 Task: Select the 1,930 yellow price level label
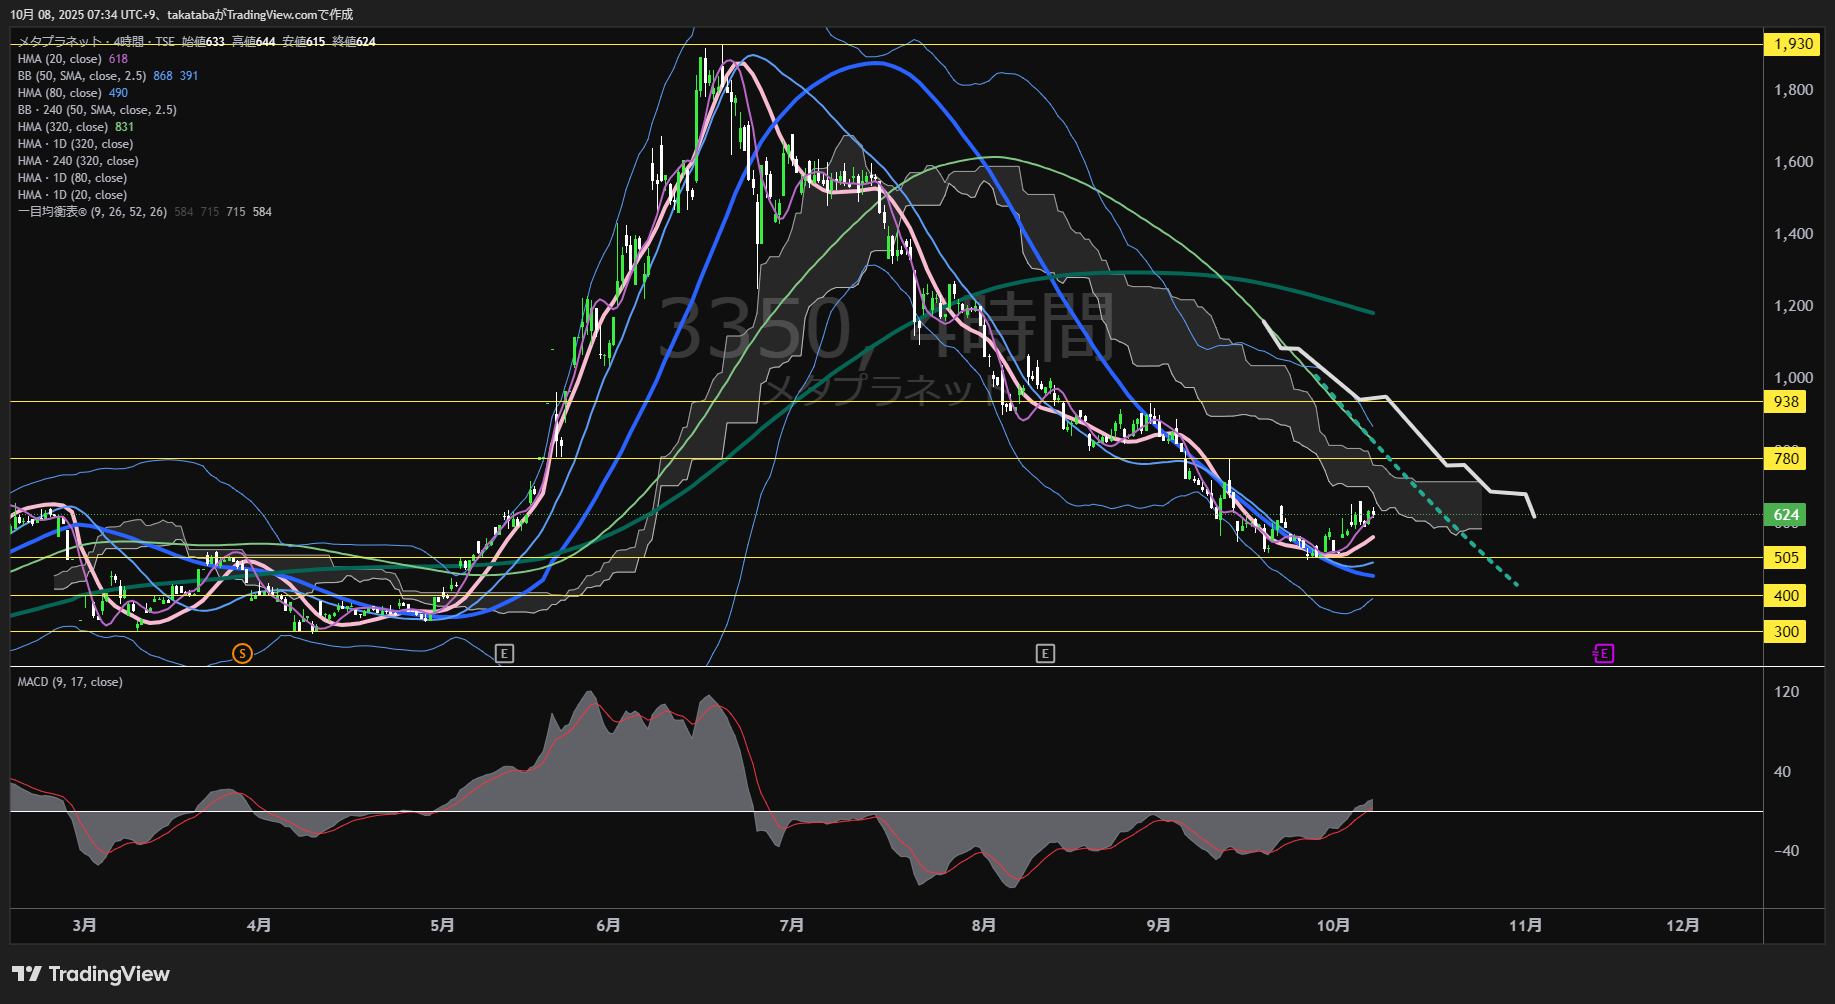1792,44
